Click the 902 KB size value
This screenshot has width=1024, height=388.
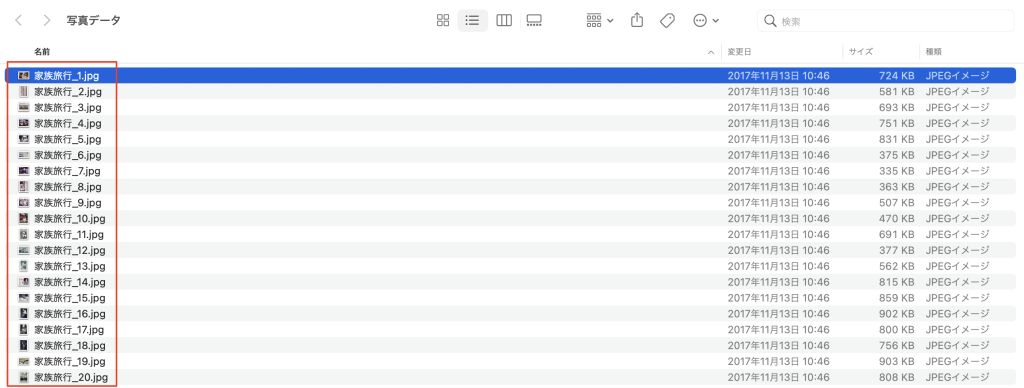tap(896, 314)
